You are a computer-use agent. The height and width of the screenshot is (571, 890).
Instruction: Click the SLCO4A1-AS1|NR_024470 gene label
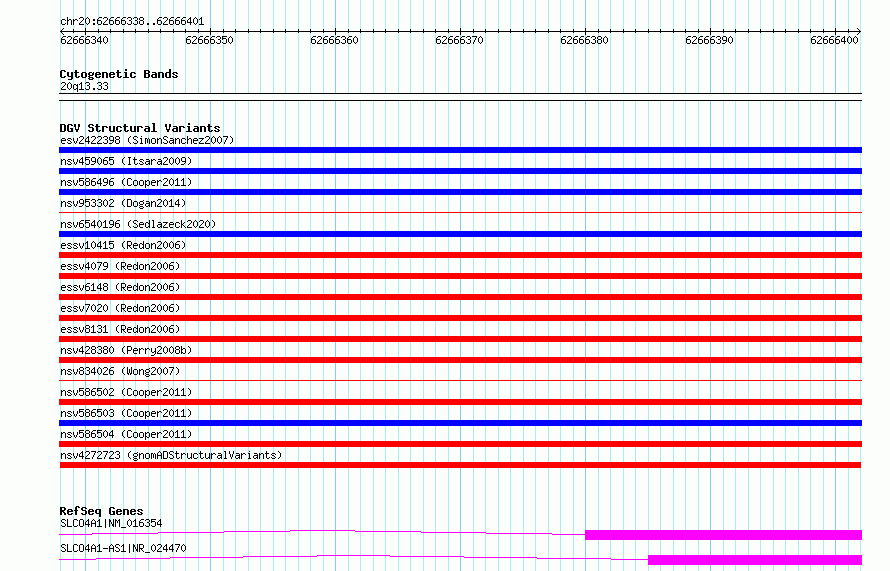click(123, 548)
